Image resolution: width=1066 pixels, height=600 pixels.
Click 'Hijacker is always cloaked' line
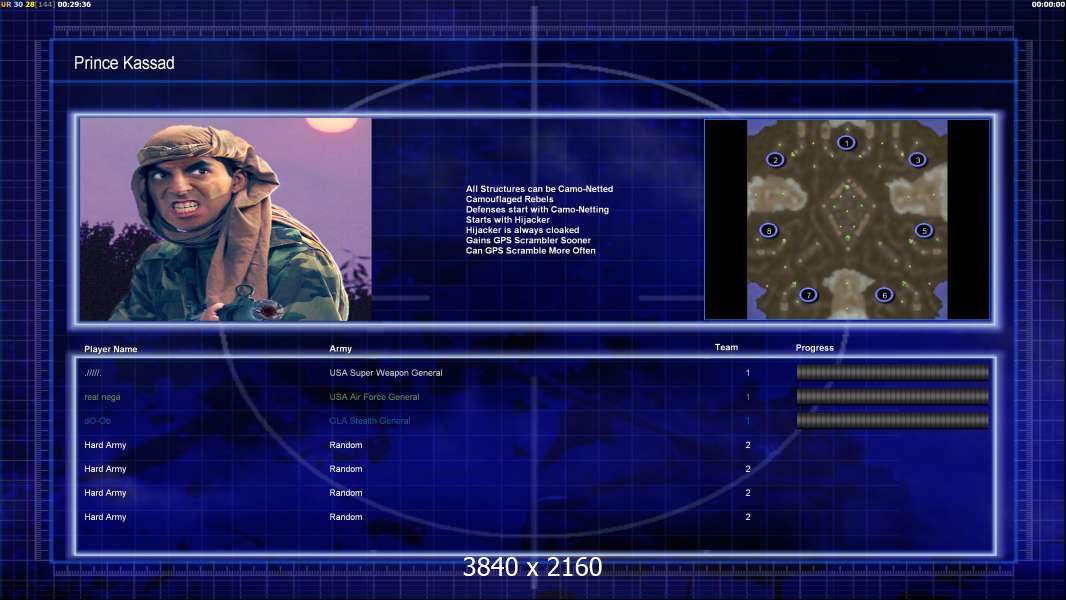522,230
